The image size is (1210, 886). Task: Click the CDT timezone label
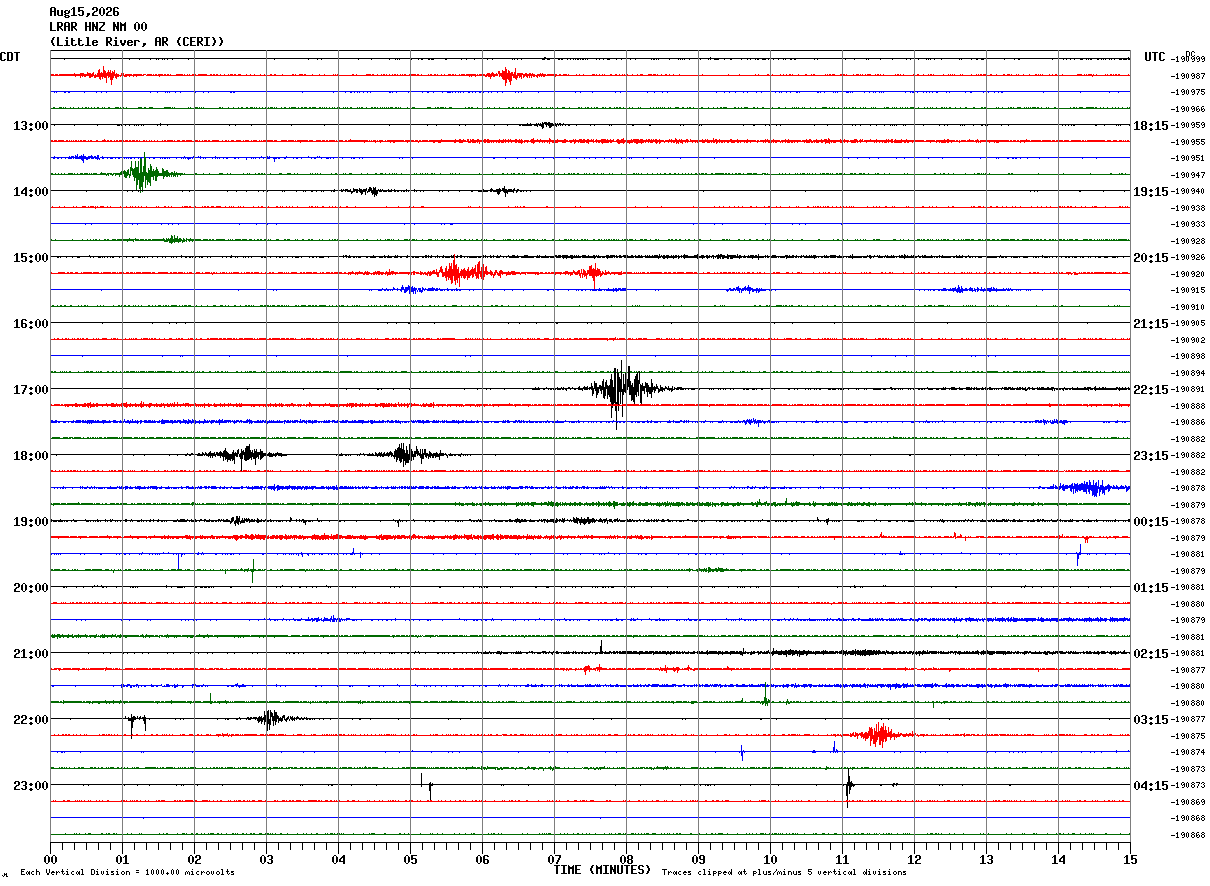[11, 57]
